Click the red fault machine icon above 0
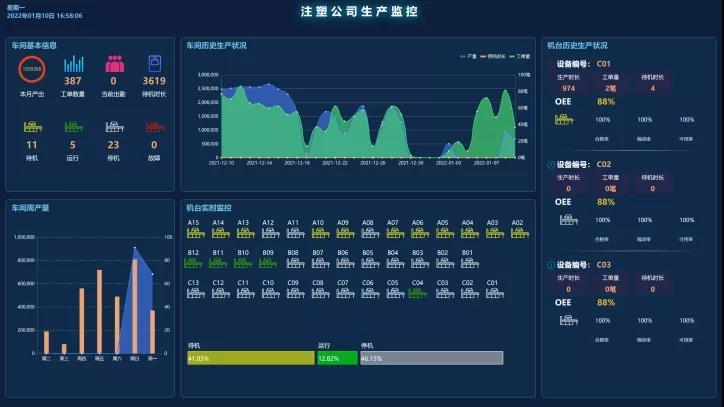The image size is (724, 407). pos(155,127)
